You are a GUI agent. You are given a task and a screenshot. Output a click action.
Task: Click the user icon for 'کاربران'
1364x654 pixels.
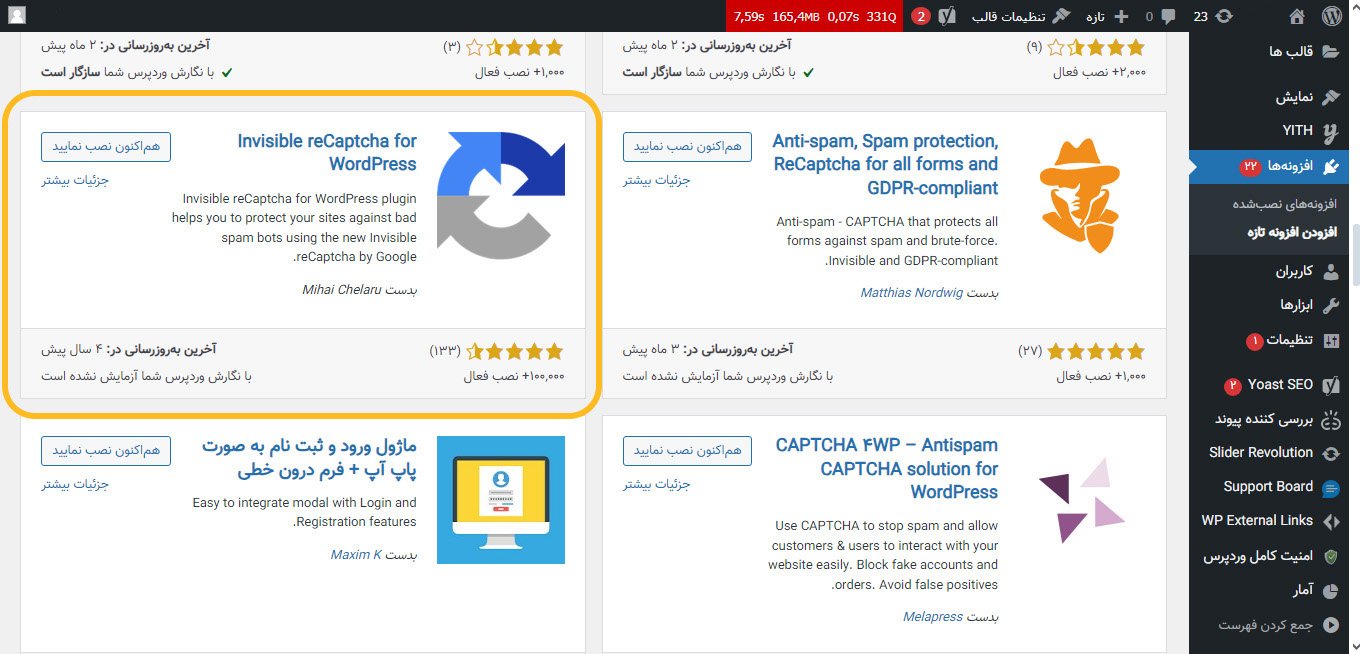pyautogui.click(x=1331, y=272)
